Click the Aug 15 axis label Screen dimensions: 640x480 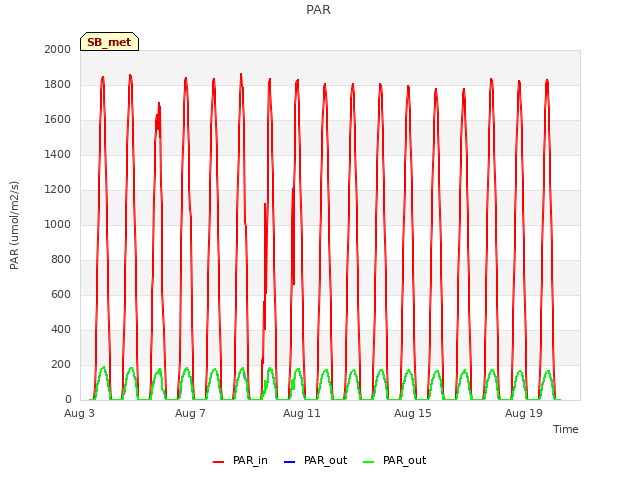[x=413, y=413]
